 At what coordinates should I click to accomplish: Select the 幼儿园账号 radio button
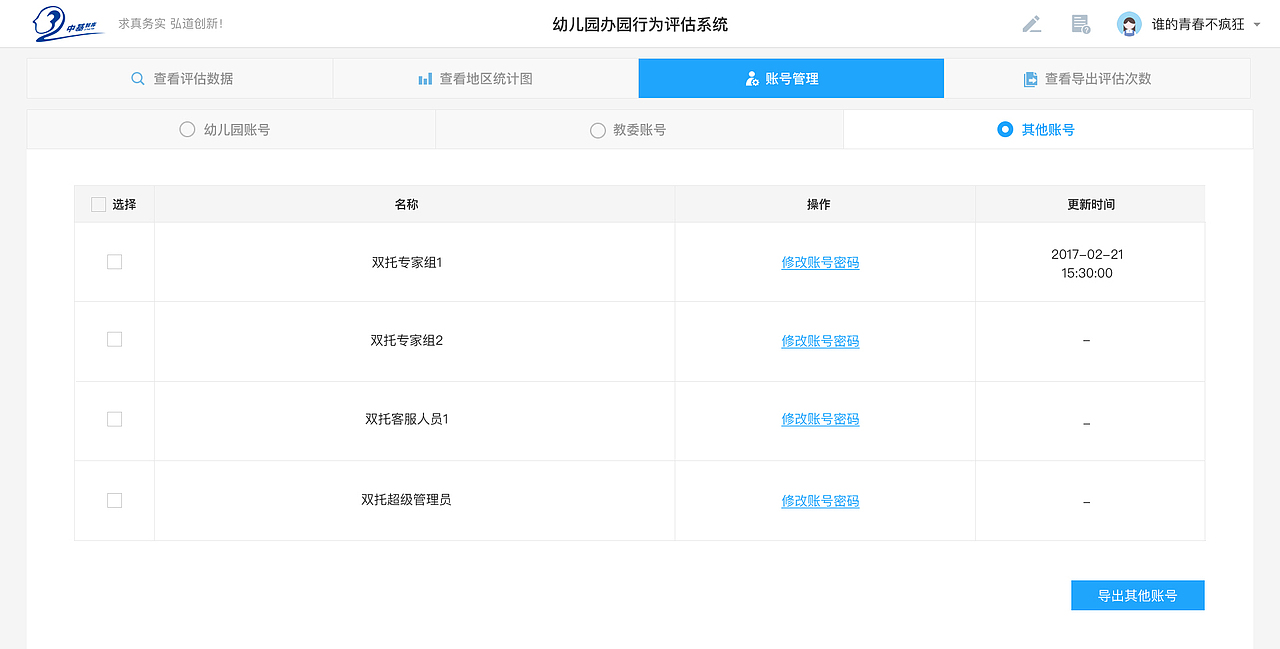186,129
